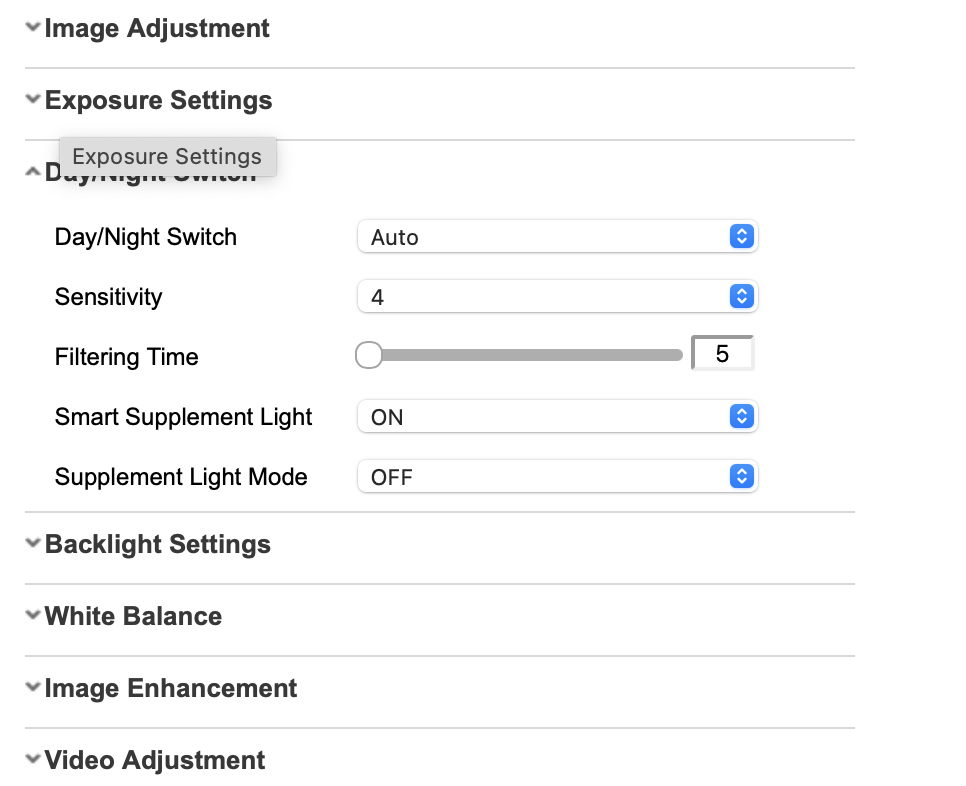Screen dimensions: 966x786
Task: Click the Filtering Time slider handle
Action: (369, 355)
